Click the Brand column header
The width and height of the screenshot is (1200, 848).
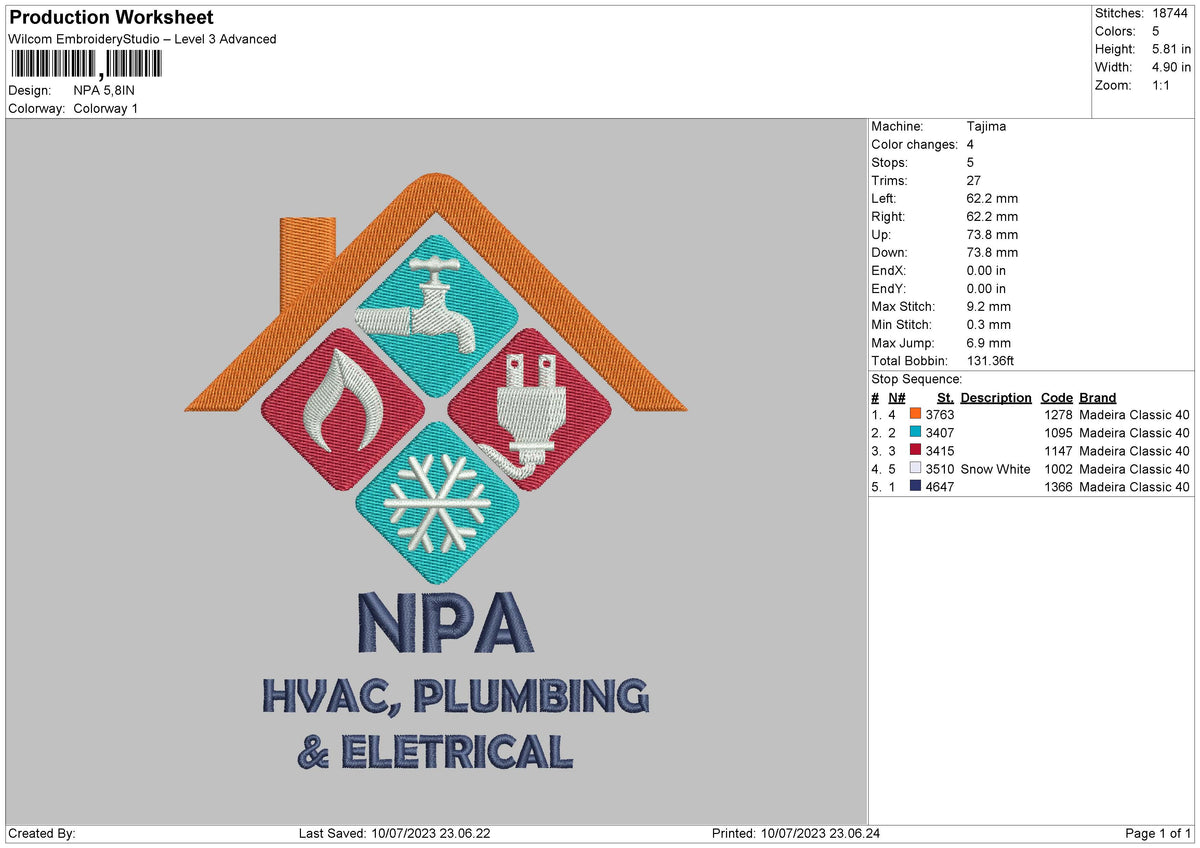click(x=1098, y=398)
